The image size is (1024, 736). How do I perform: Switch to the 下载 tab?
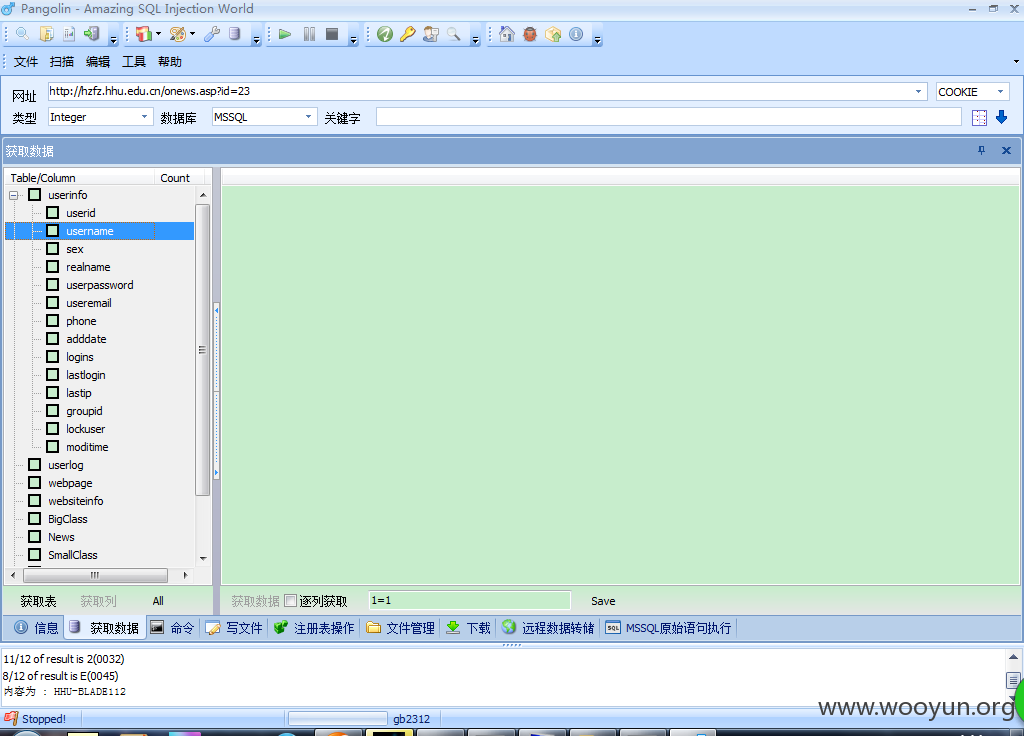click(468, 628)
